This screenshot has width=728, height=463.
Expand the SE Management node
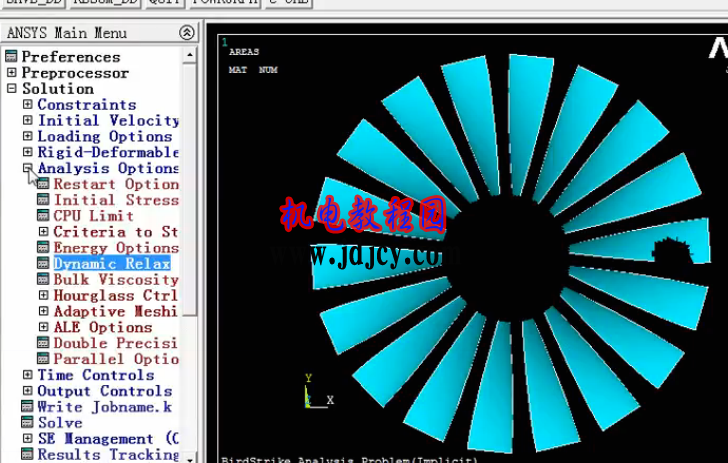pyautogui.click(x=27, y=438)
